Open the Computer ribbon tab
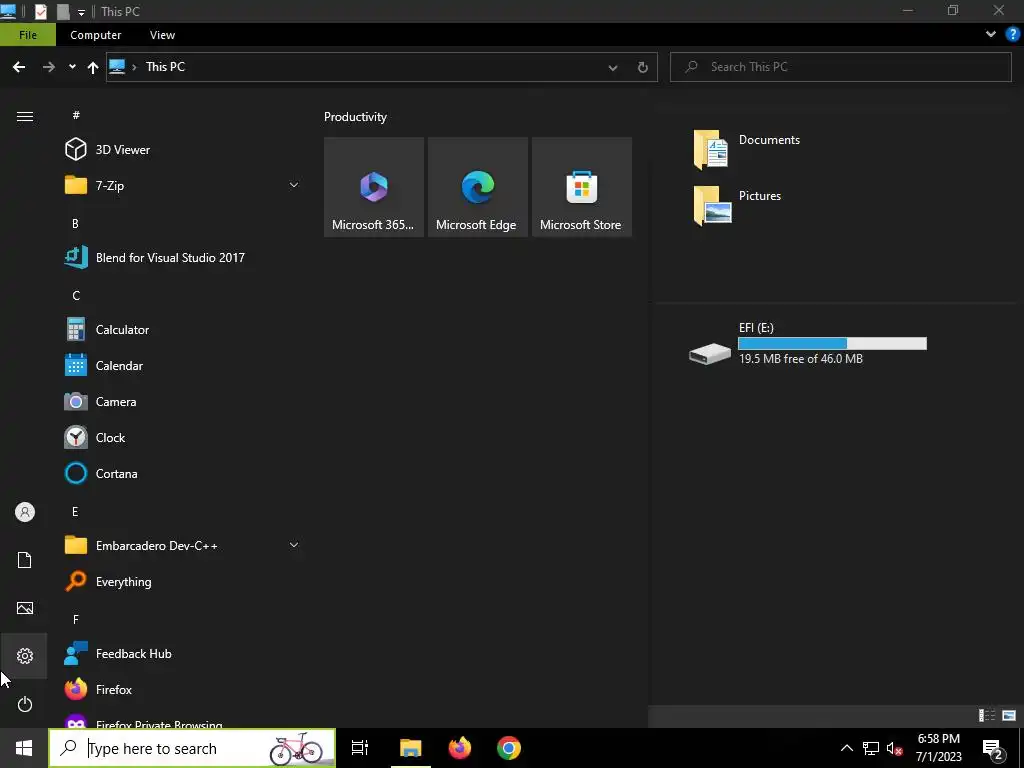Viewport: 1024px width, 768px height. point(95,35)
